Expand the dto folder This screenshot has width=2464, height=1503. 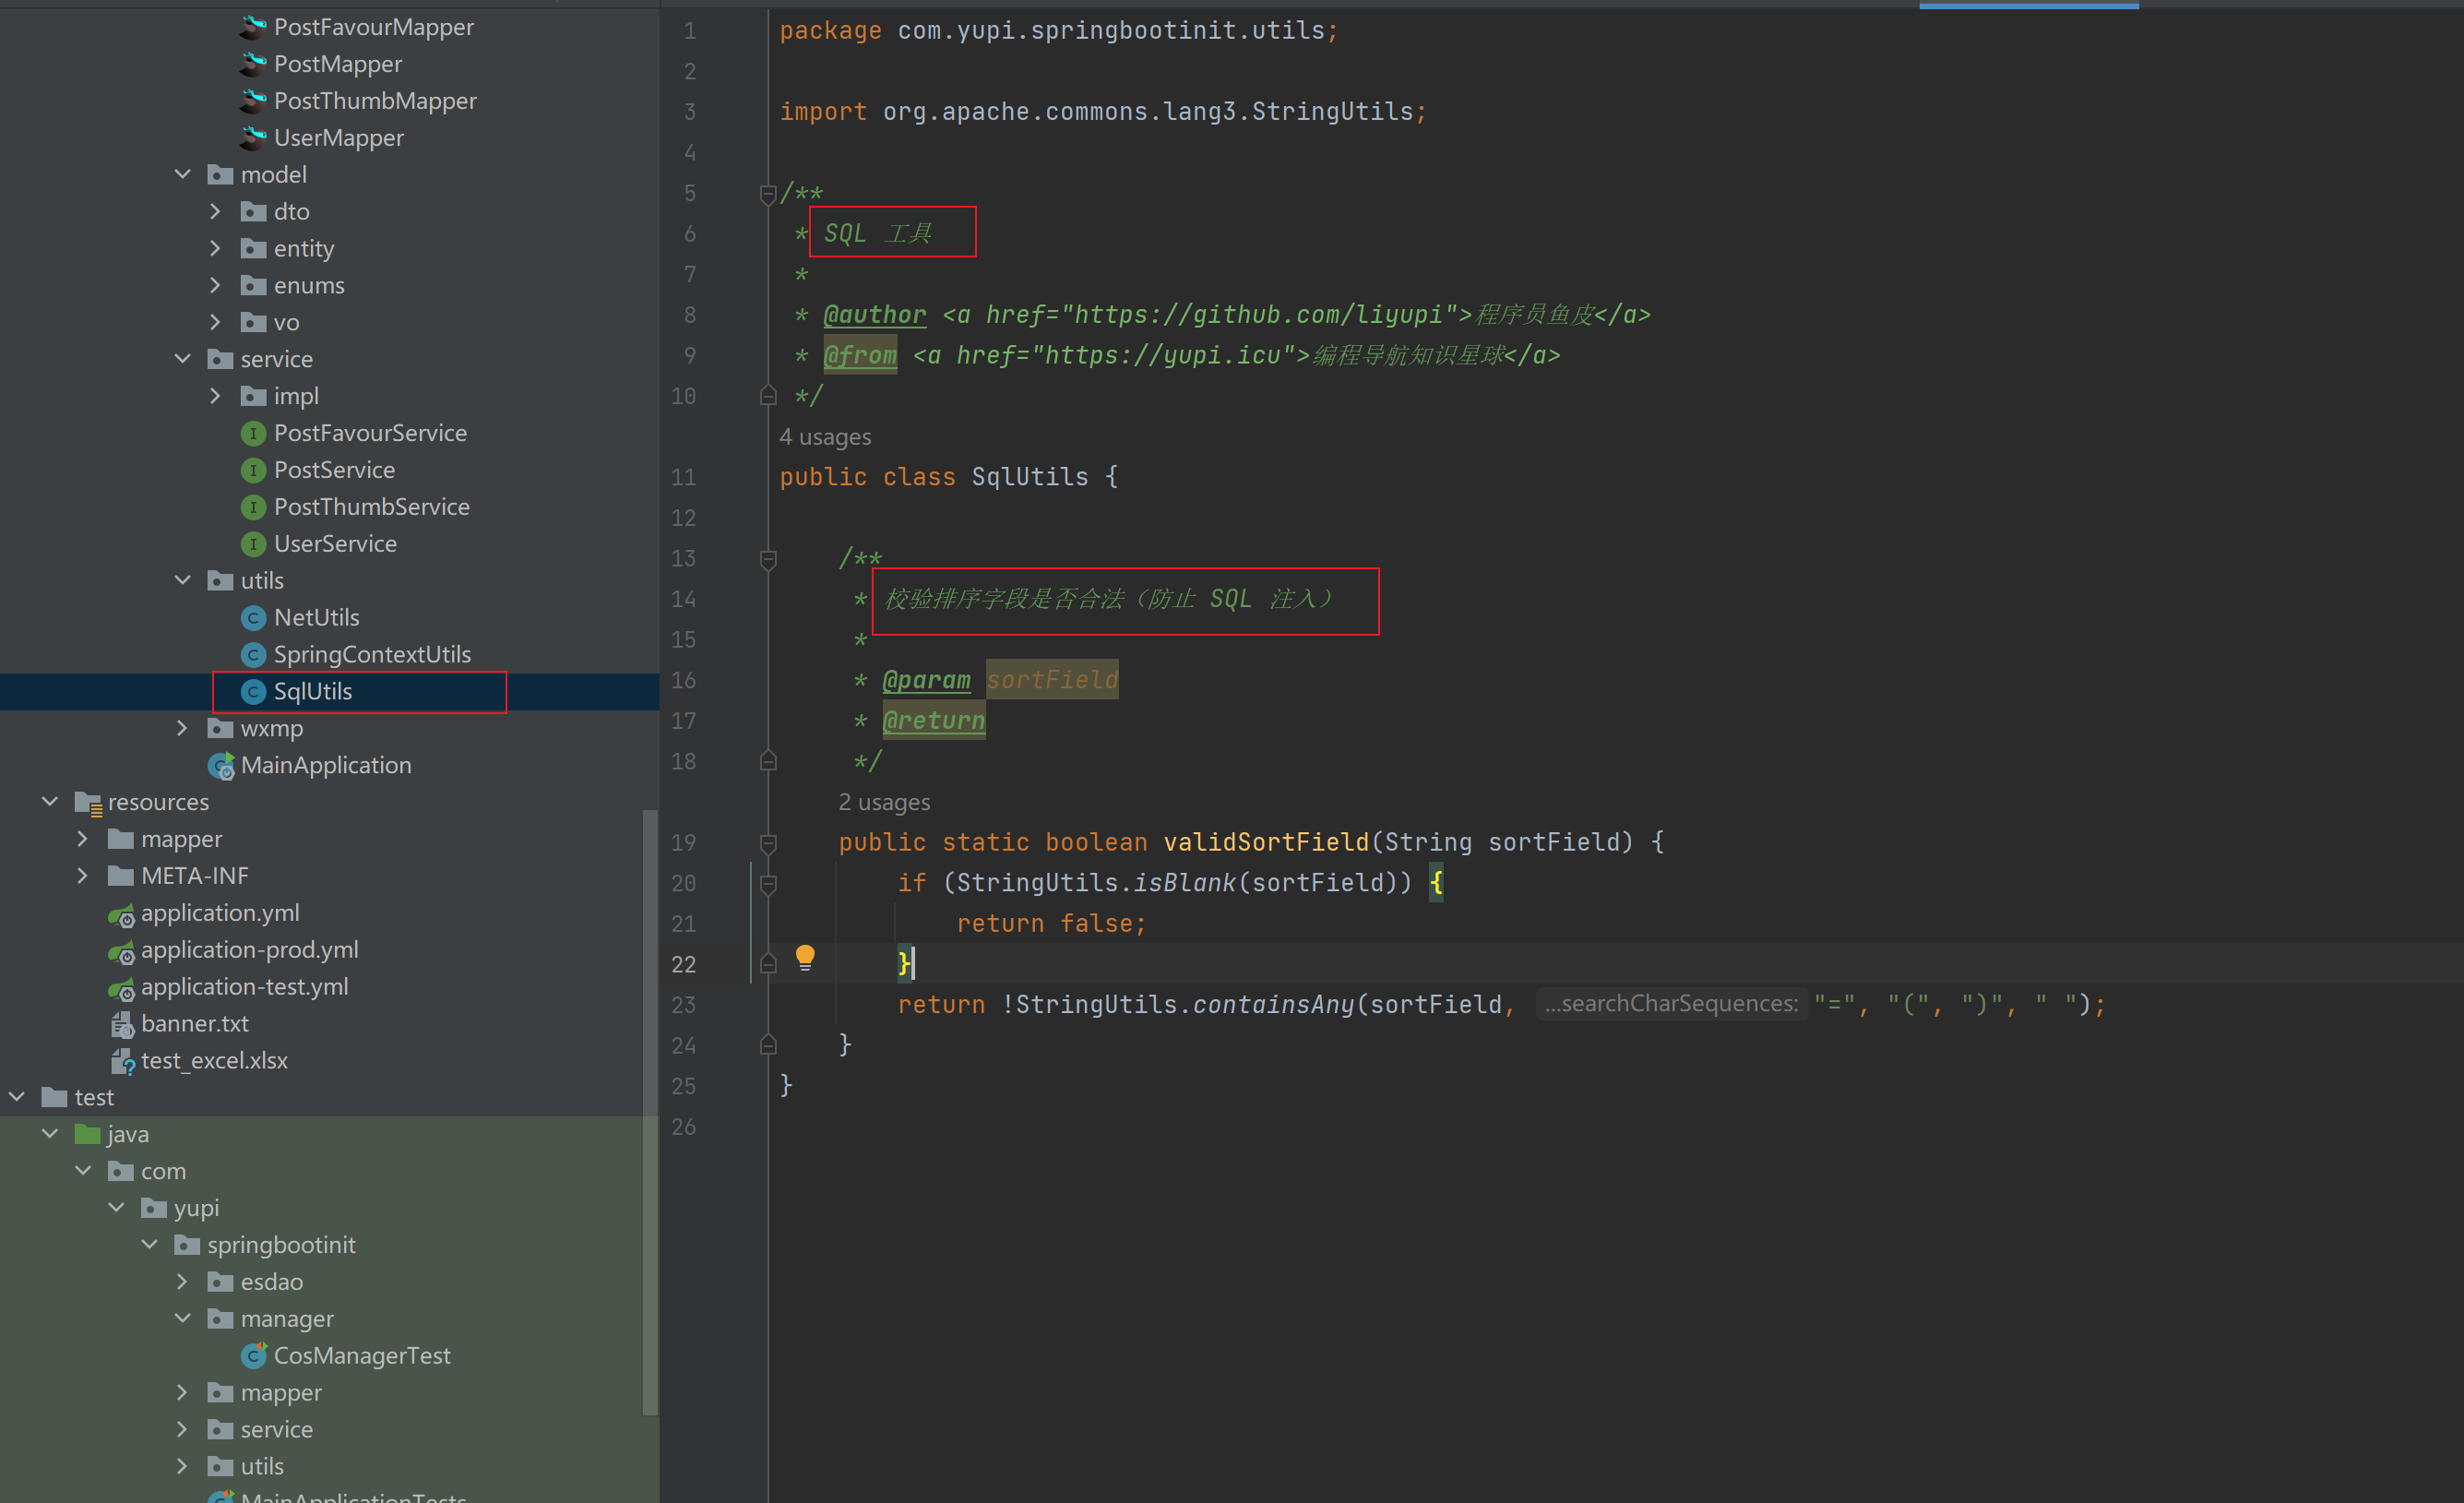pyautogui.click(x=215, y=212)
